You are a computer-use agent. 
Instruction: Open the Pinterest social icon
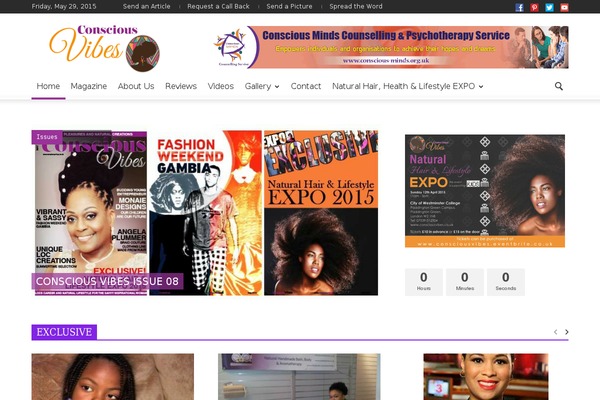534,7
